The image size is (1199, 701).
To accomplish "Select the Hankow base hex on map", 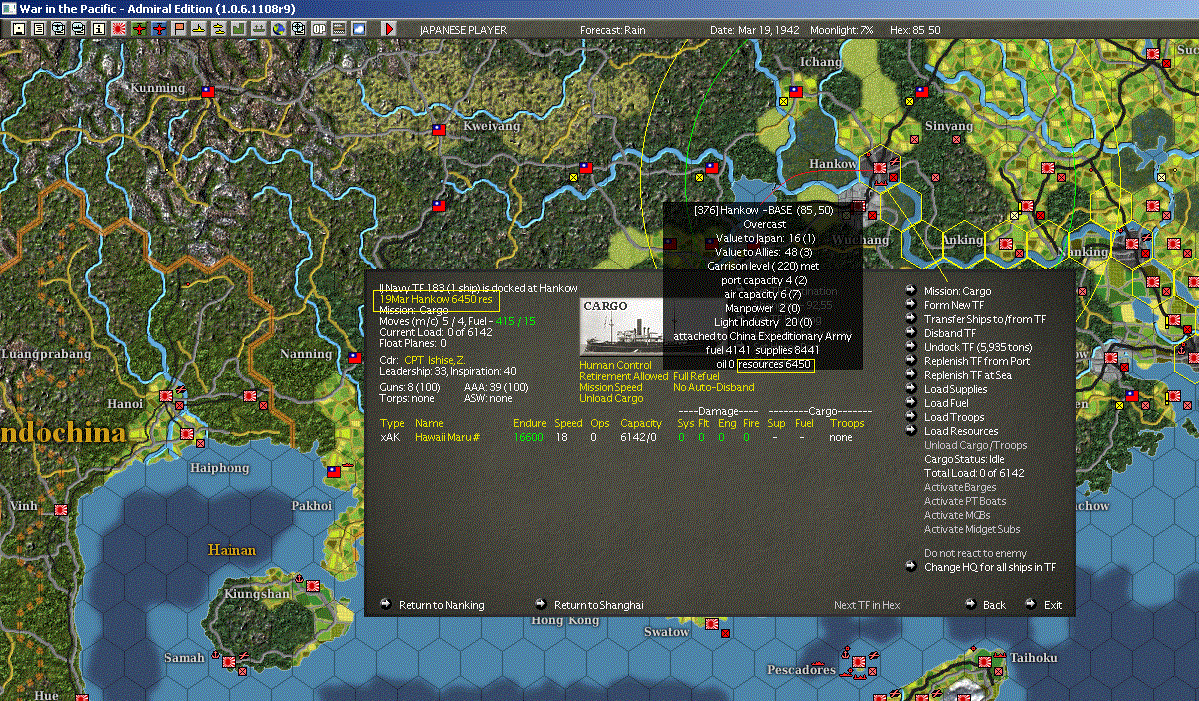I will (879, 167).
